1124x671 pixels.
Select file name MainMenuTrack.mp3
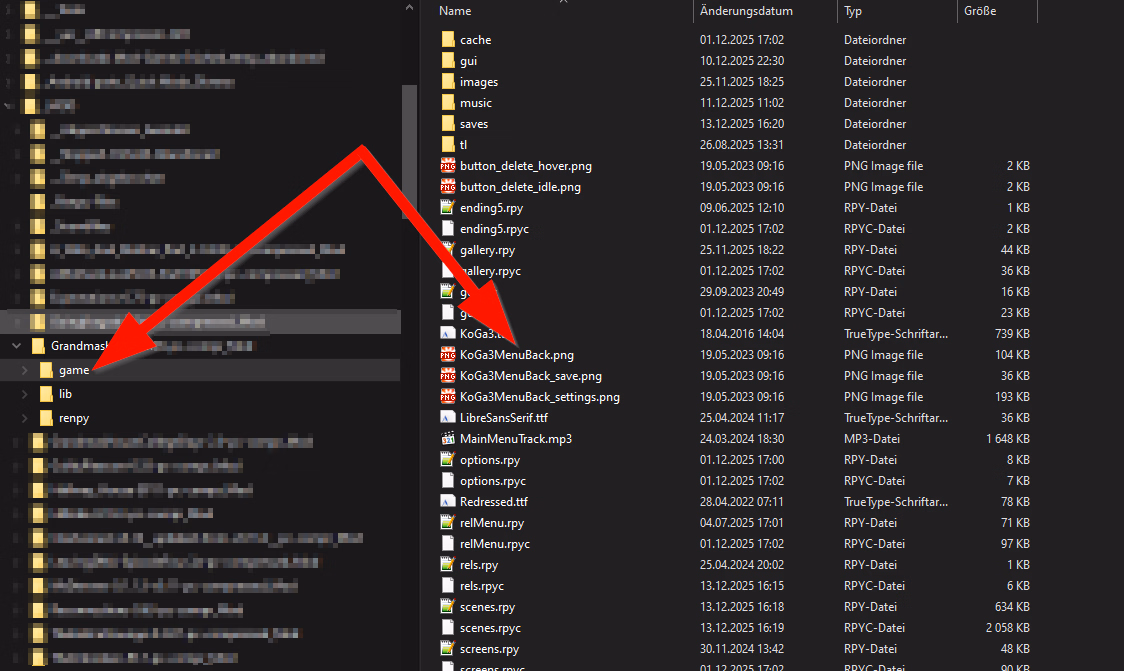click(516, 439)
